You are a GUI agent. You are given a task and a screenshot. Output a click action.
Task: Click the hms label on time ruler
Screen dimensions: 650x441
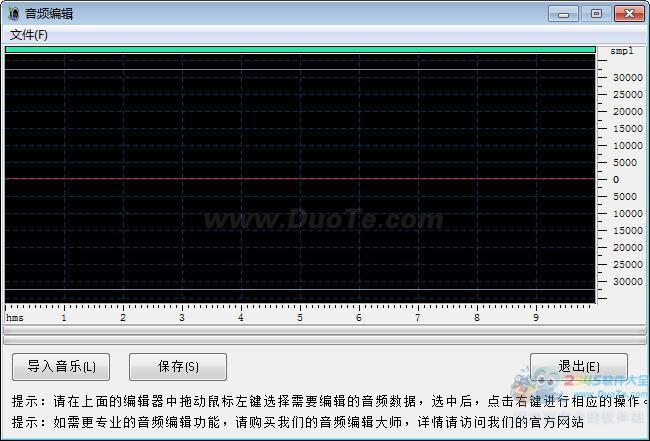pos(15,318)
